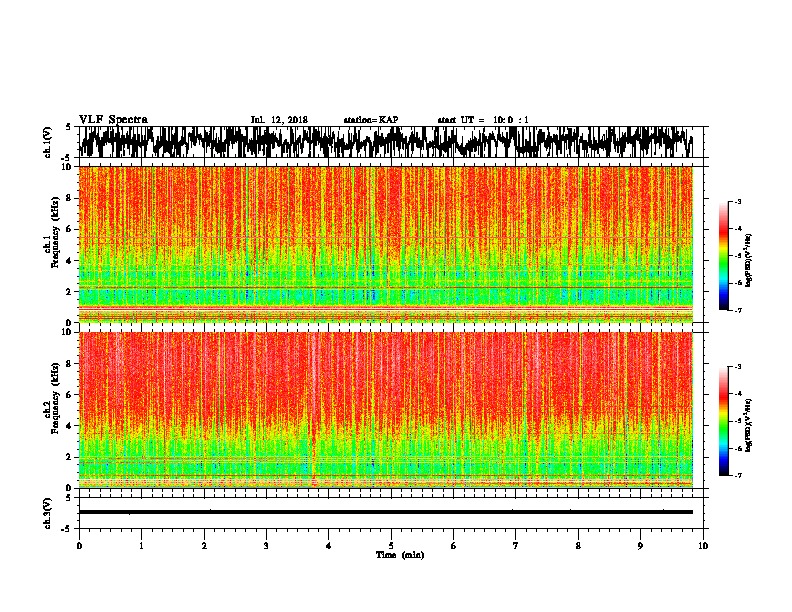Click the ch.1 spectrogram color scale bar
This screenshot has width=792, height=612.
pos(724,256)
